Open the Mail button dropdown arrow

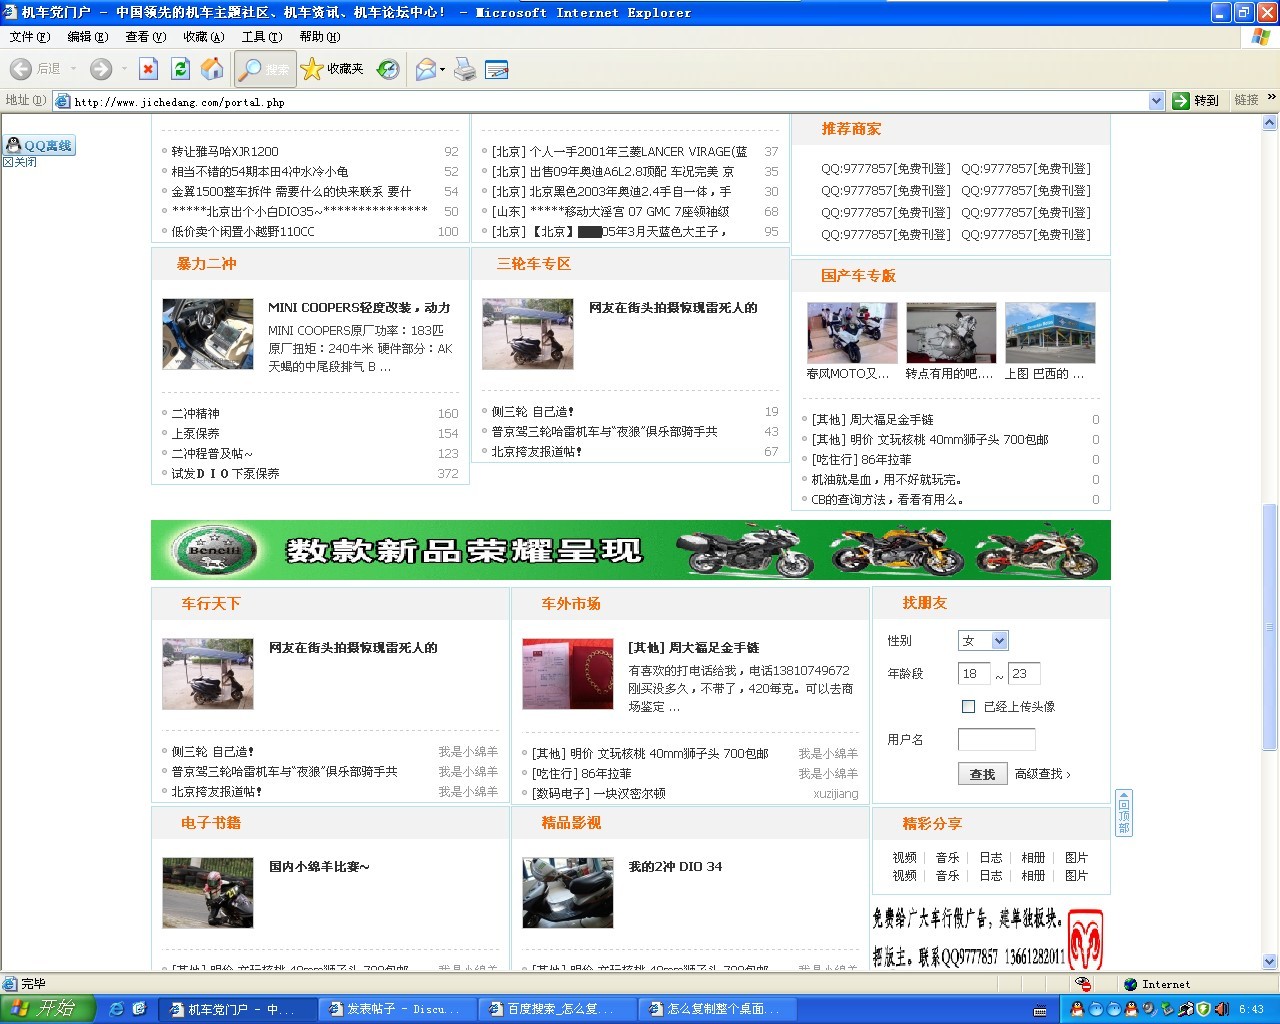coord(442,69)
